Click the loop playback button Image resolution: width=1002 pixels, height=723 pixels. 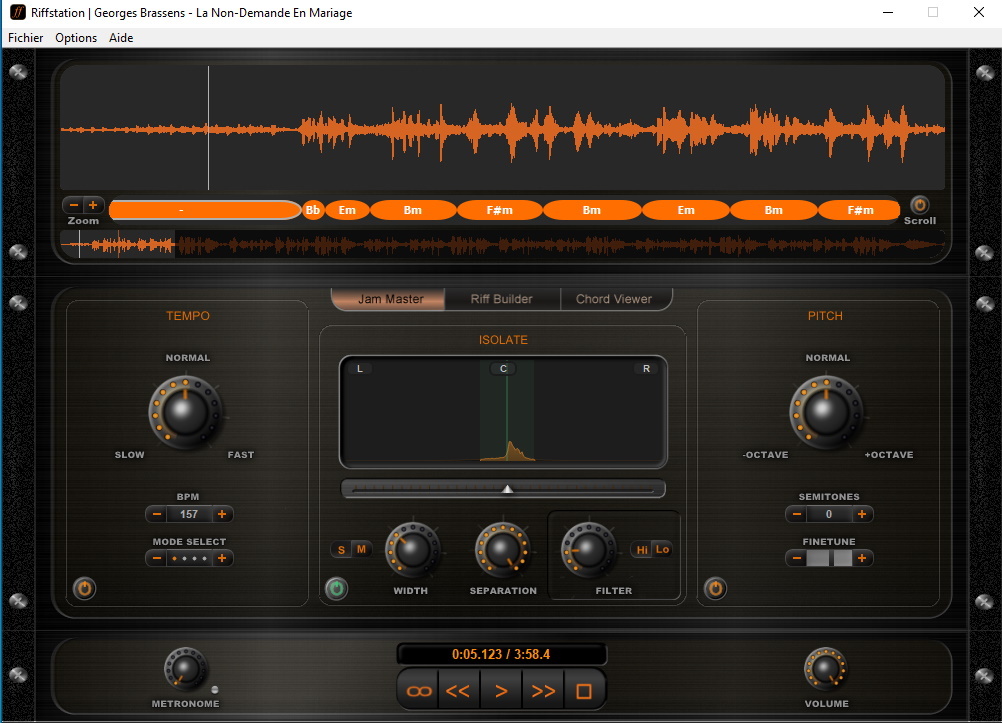coord(419,691)
